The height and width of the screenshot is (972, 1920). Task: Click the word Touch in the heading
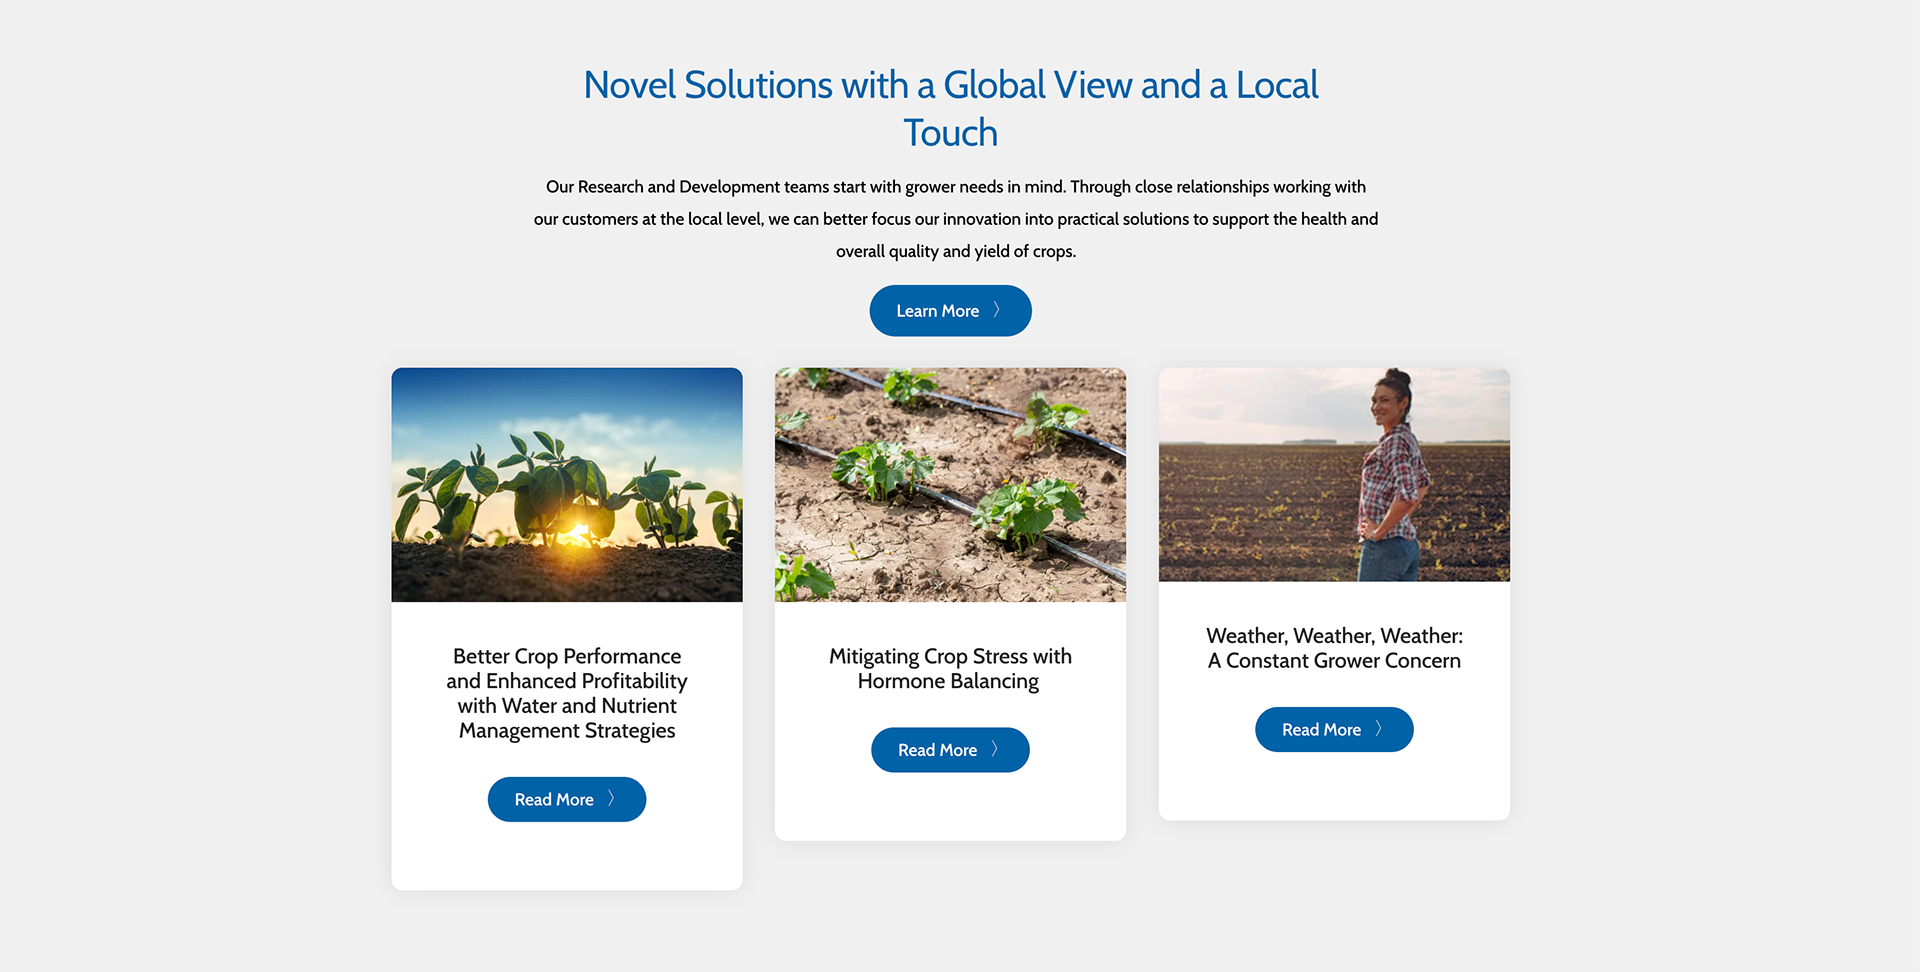(950, 133)
